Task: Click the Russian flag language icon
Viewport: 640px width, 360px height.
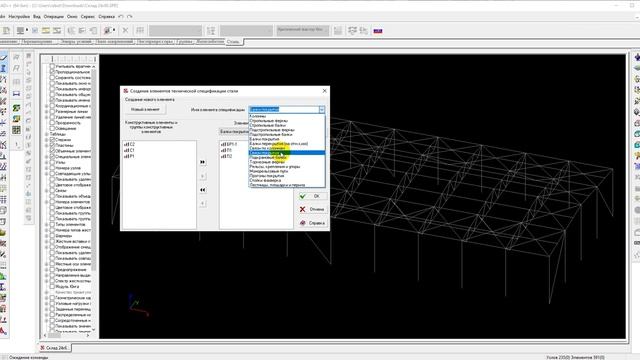Action: pos(378,31)
